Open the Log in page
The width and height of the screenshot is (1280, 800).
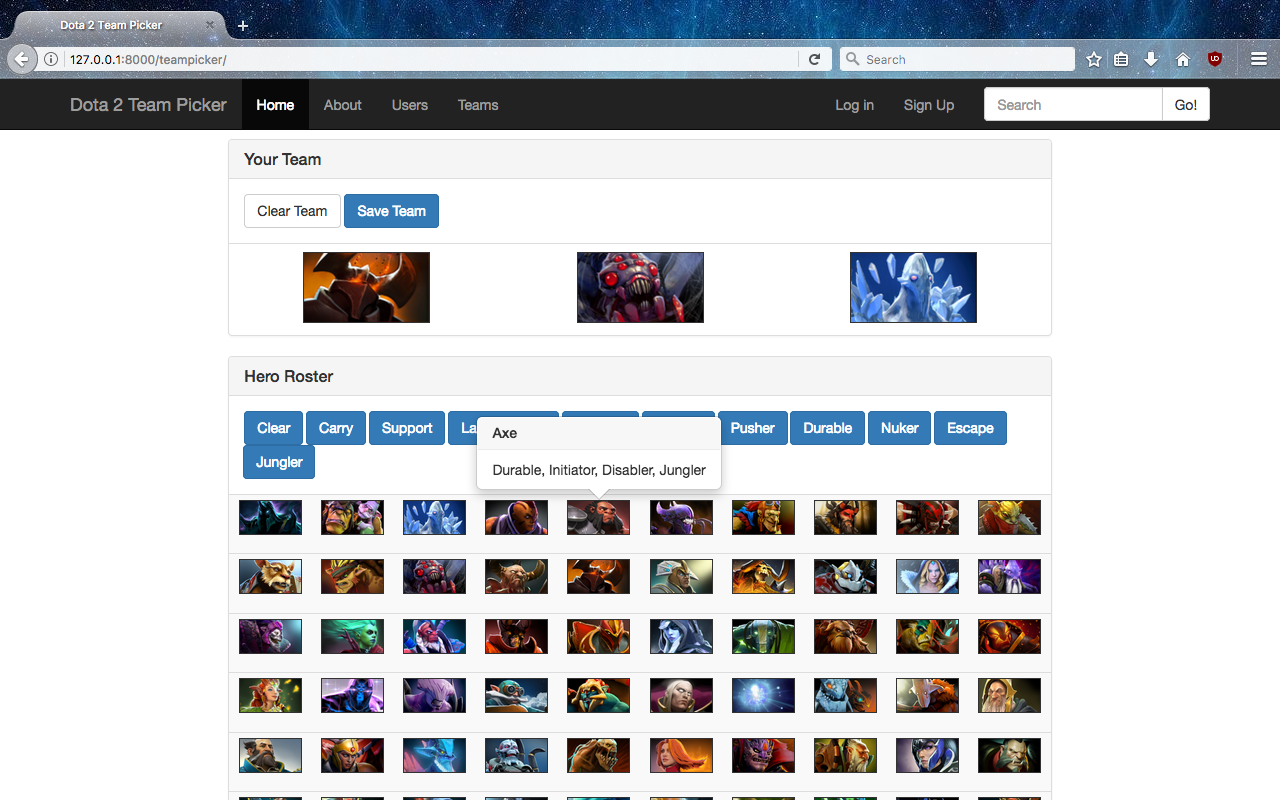click(855, 105)
